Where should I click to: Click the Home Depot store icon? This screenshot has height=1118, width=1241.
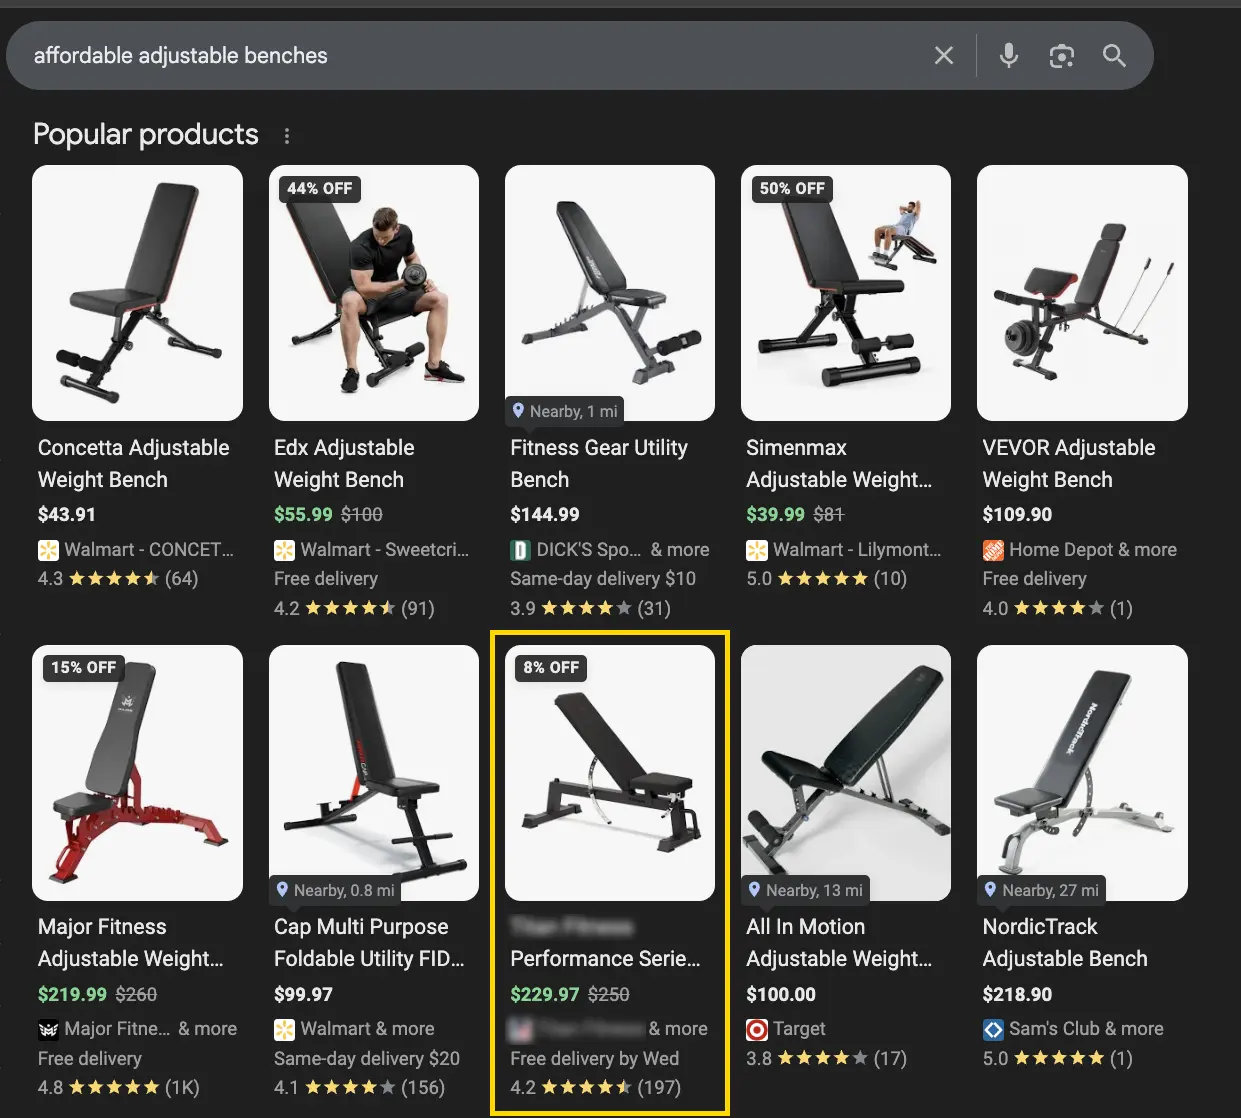(993, 550)
